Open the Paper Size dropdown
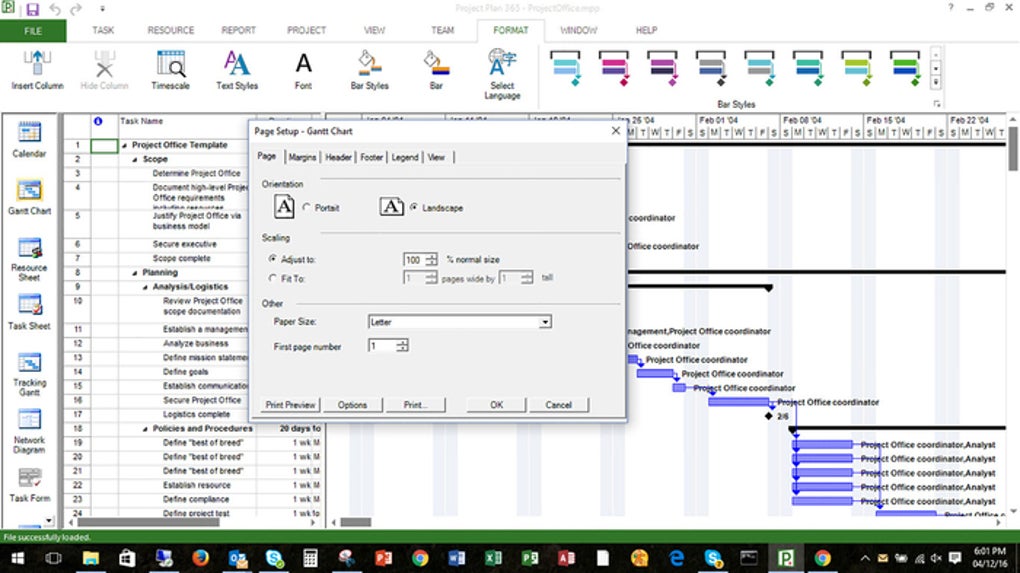This screenshot has height=573, width=1020. [545, 322]
